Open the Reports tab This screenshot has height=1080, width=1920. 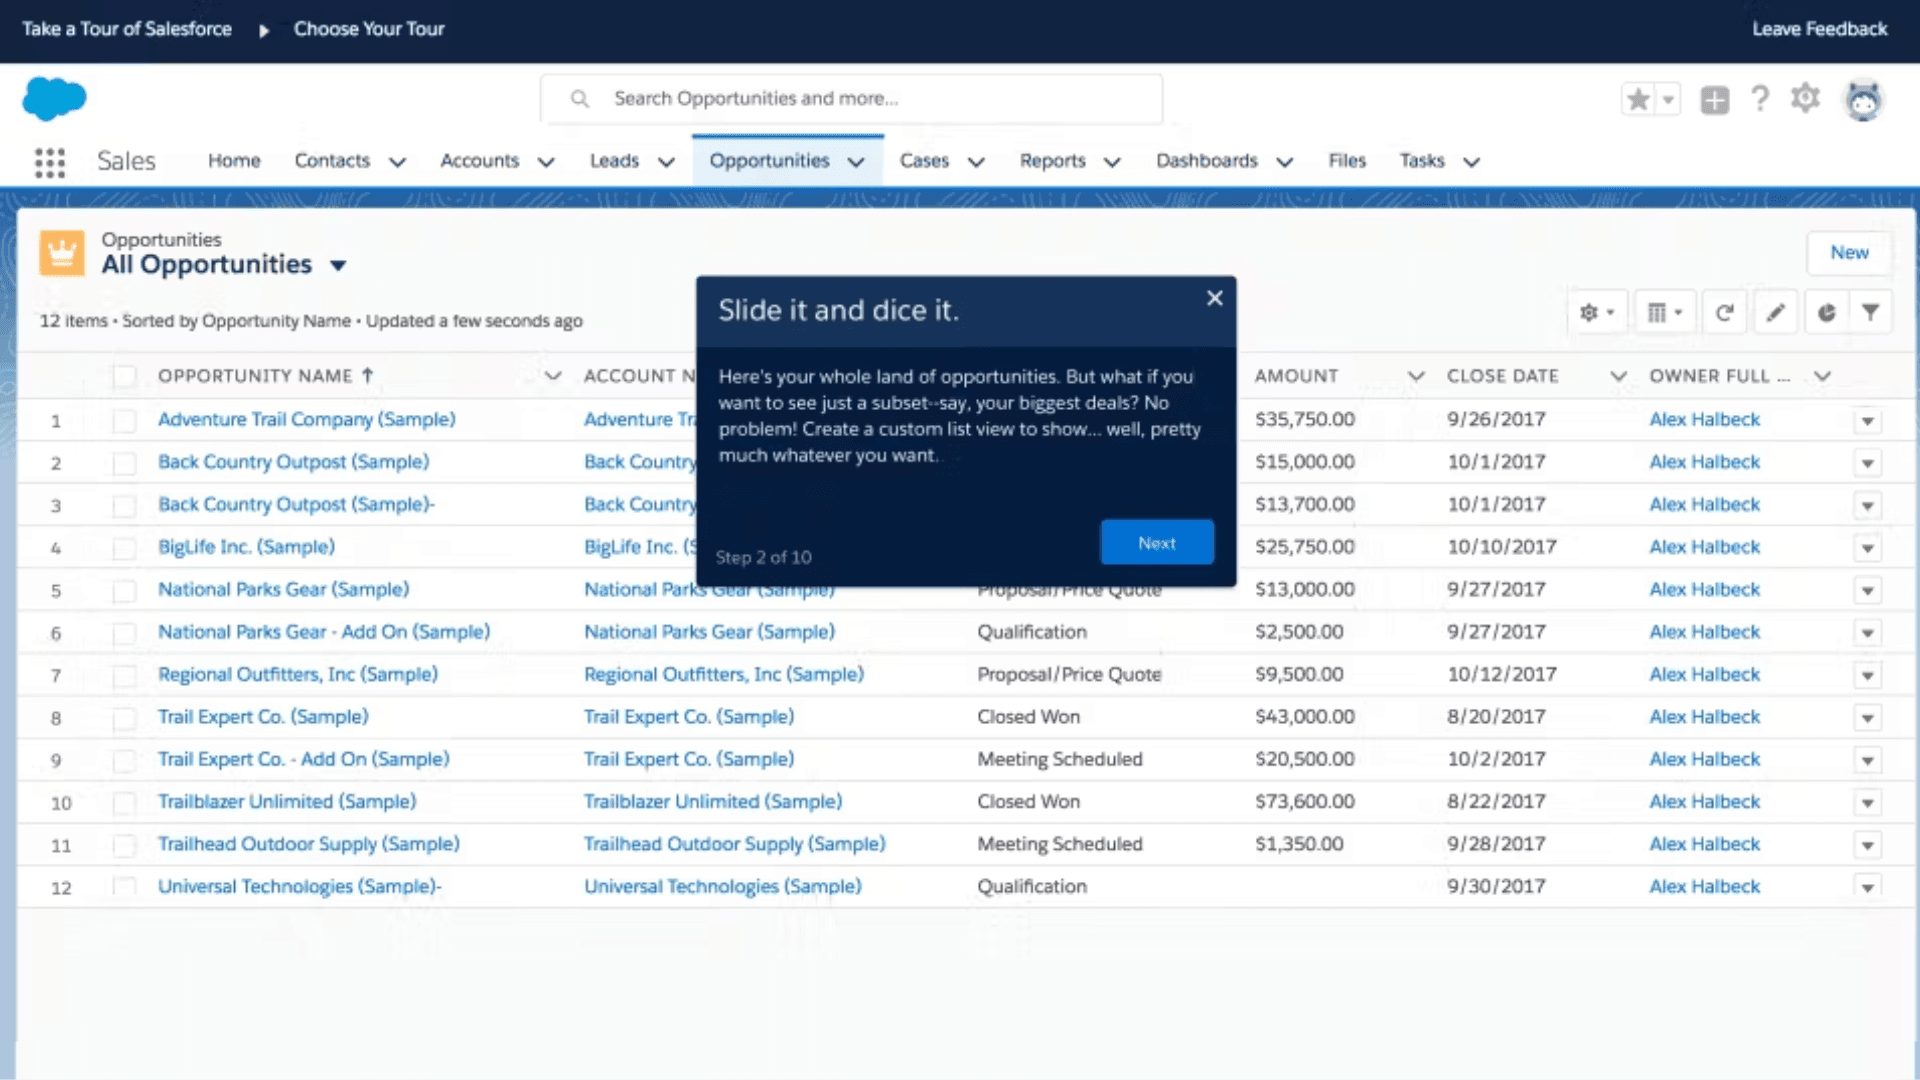(x=1052, y=161)
